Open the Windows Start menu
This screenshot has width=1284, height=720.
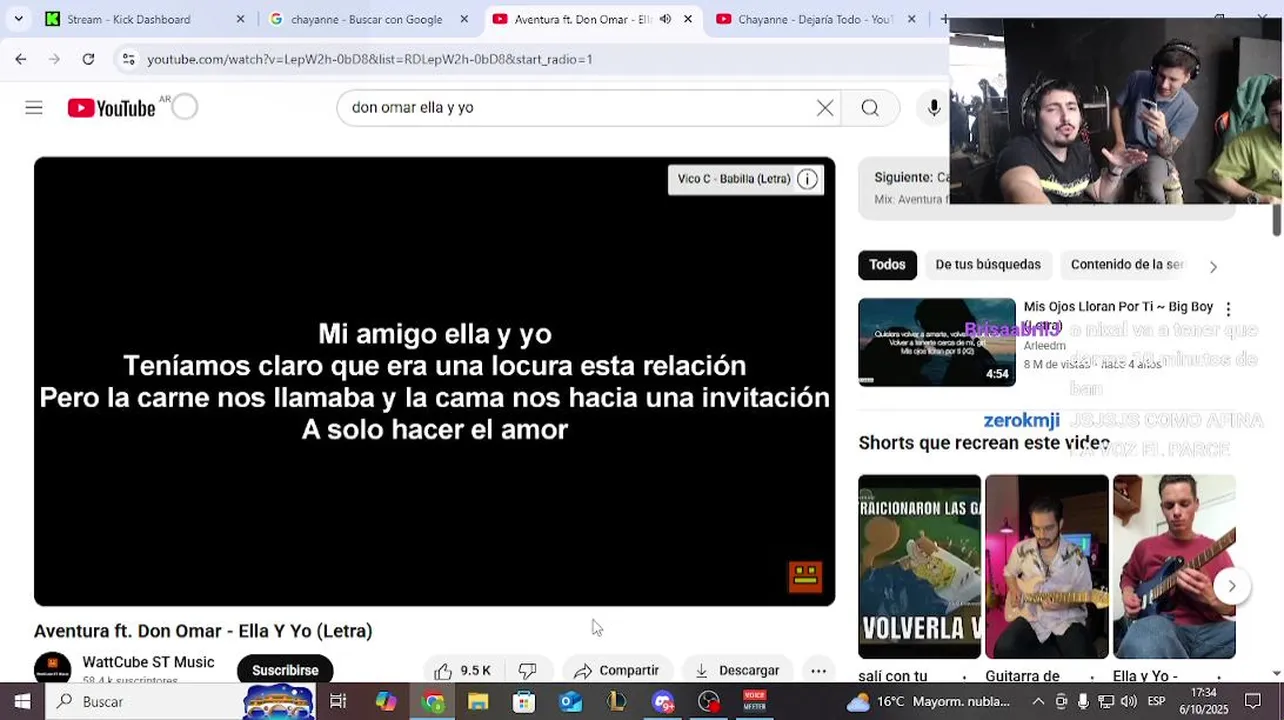coord(22,702)
